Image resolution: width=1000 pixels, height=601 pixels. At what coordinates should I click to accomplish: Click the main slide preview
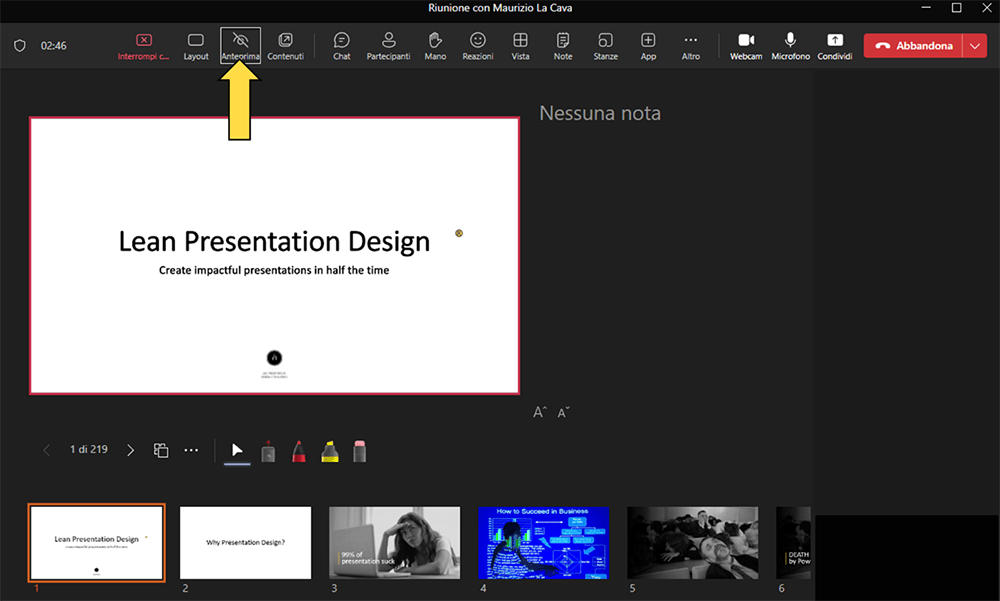pos(274,256)
